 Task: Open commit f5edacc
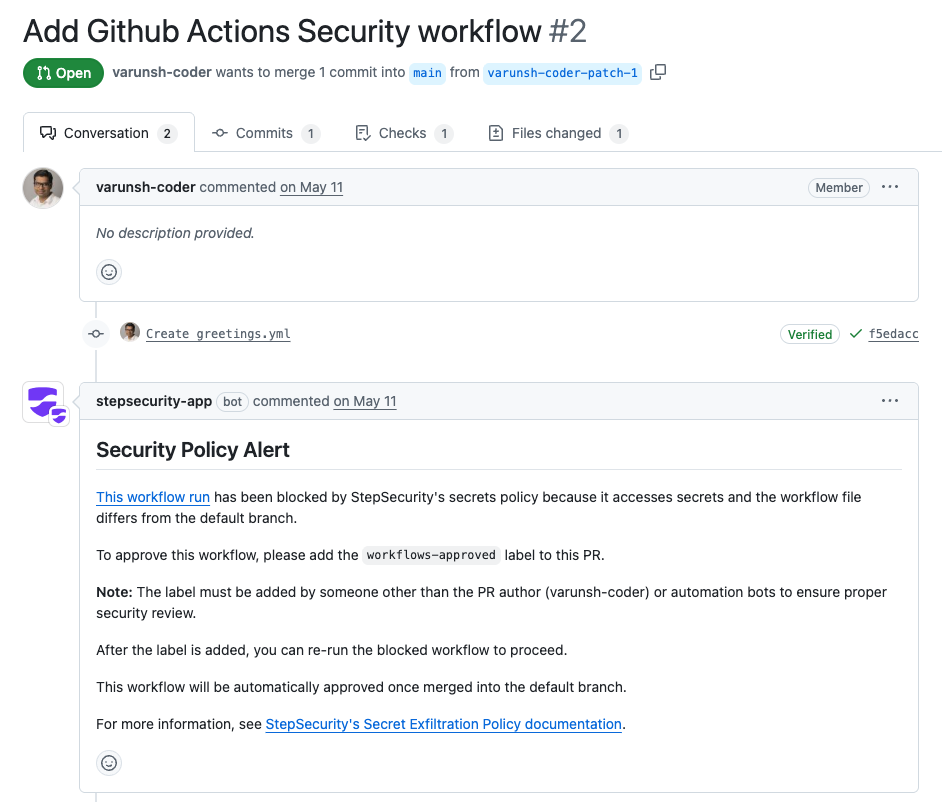click(893, 333)
